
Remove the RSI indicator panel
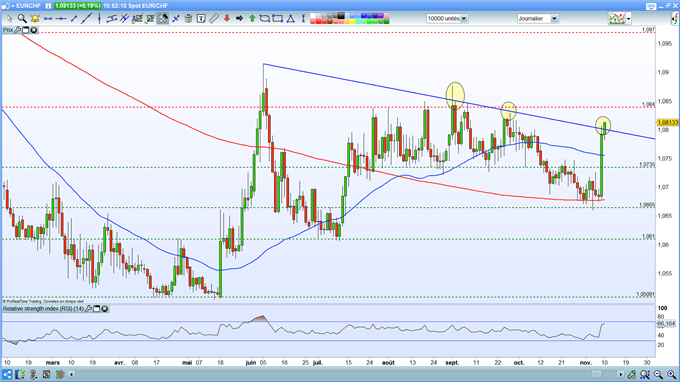point(105,309)
